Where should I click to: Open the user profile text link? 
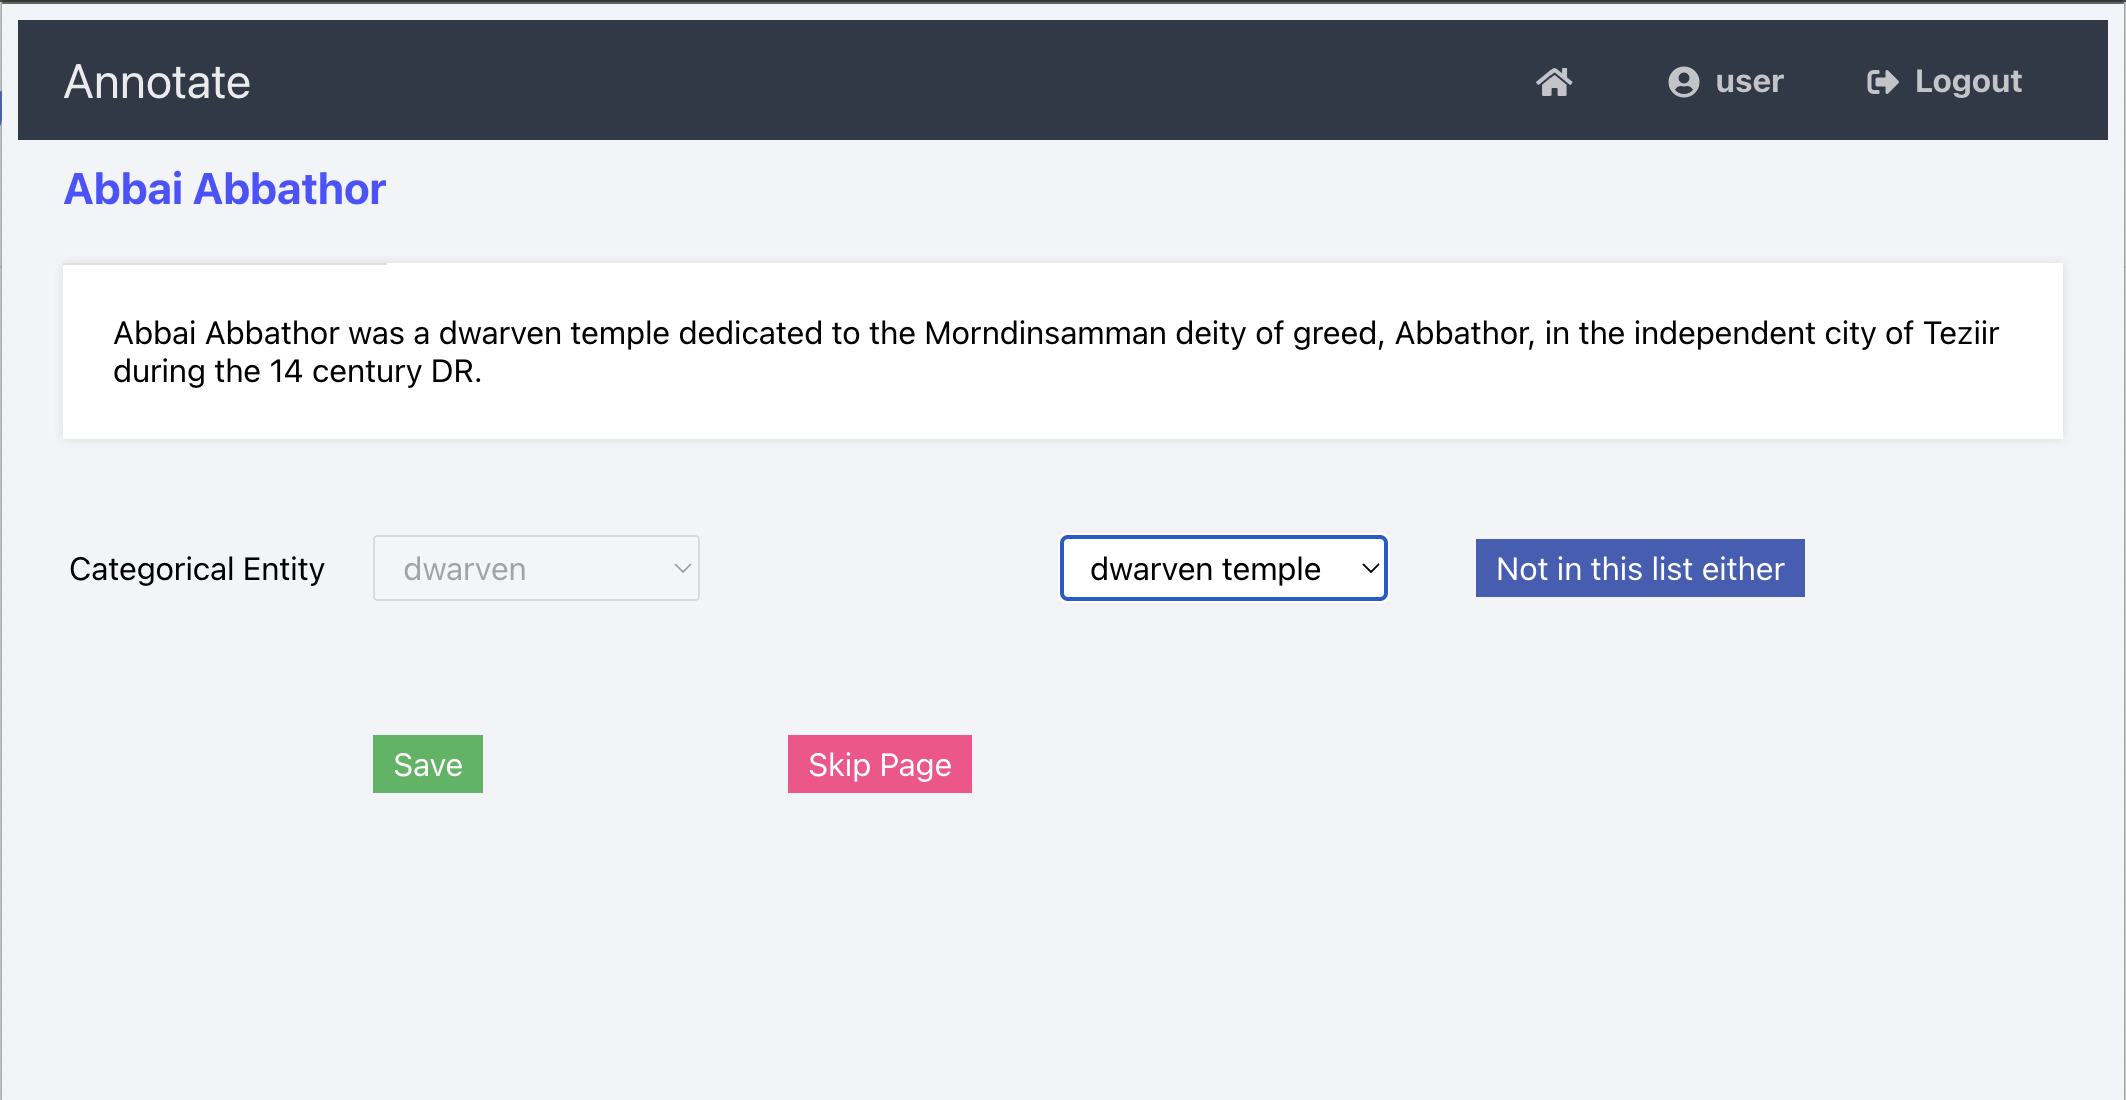point(1749,82)
